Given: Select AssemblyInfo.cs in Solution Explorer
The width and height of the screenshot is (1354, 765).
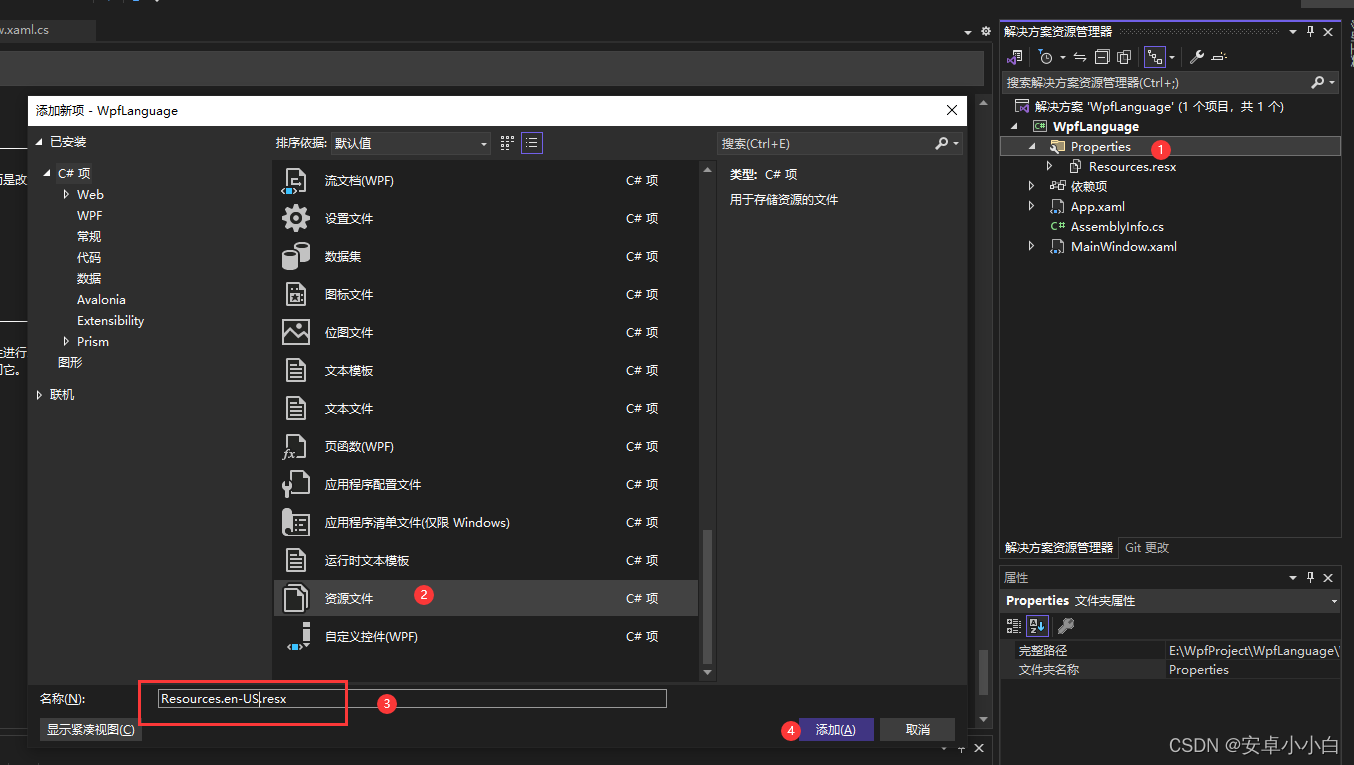Looking at the screenshot, I should 1117,227.
